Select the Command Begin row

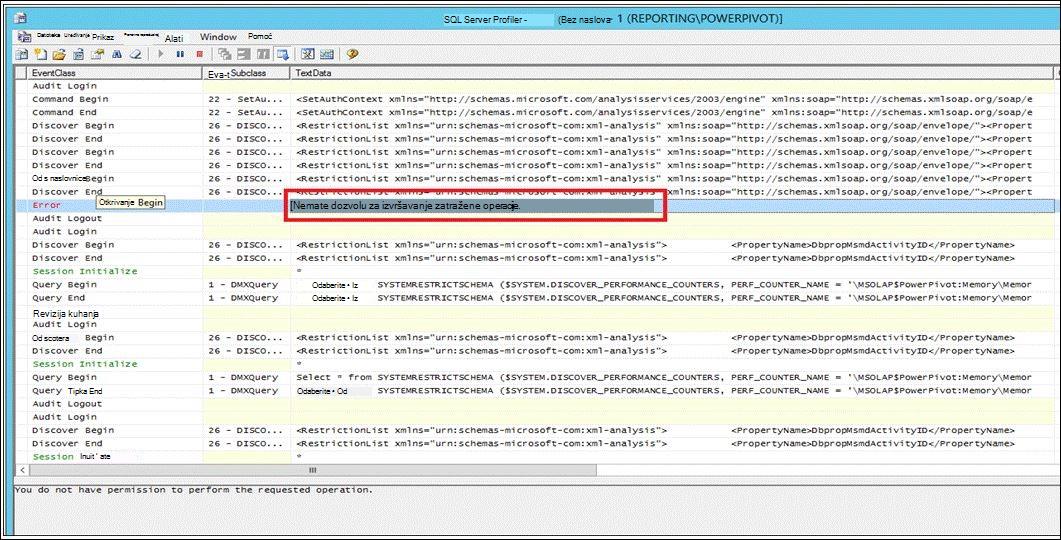(x=535, y=99)
